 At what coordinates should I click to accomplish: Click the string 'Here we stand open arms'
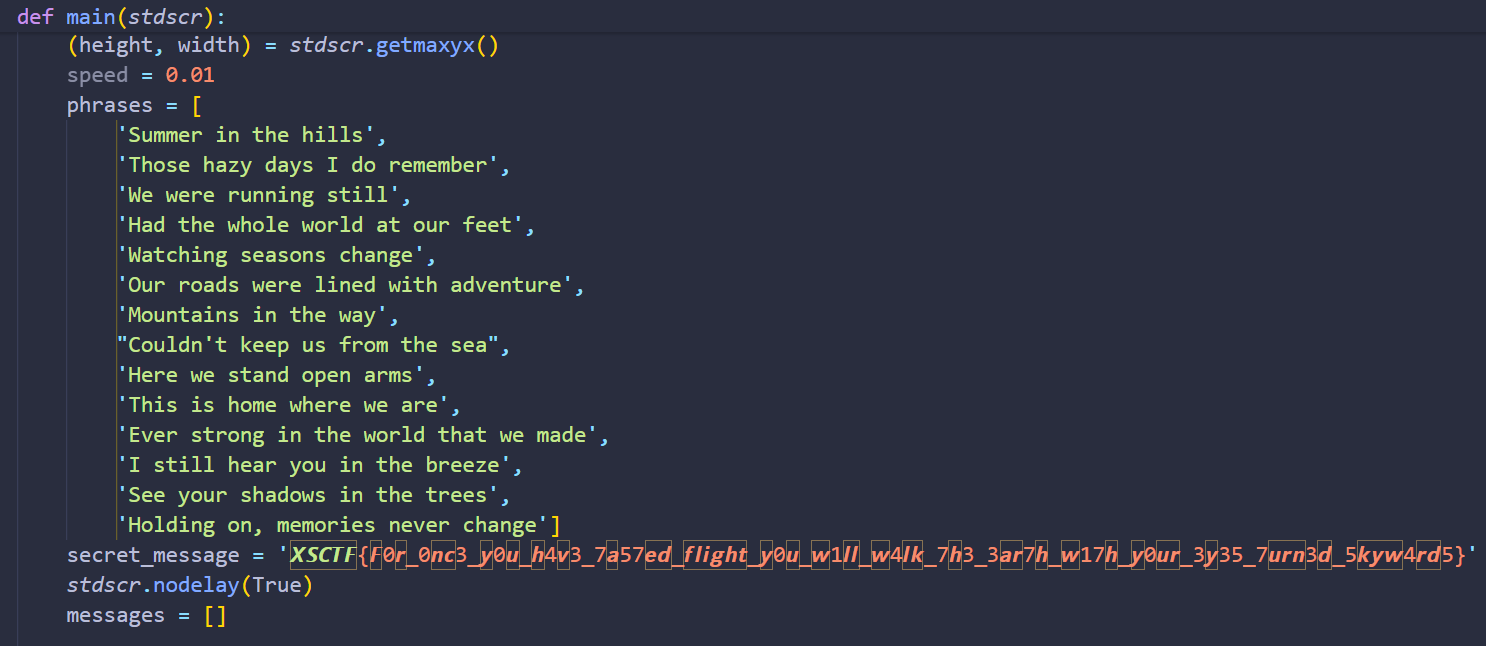click(271, 375)
